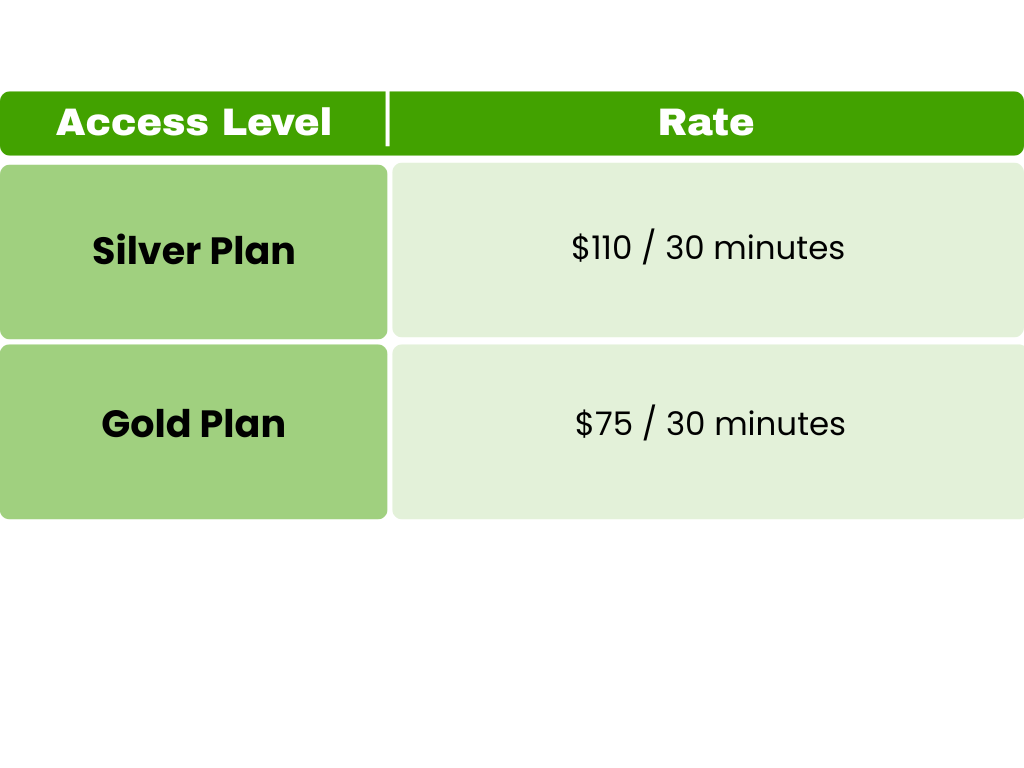Screen dimensions: 1024x768
Task: Click the "Silver Plan" label text
Action: pyautogui.click(x=193, y=251)
